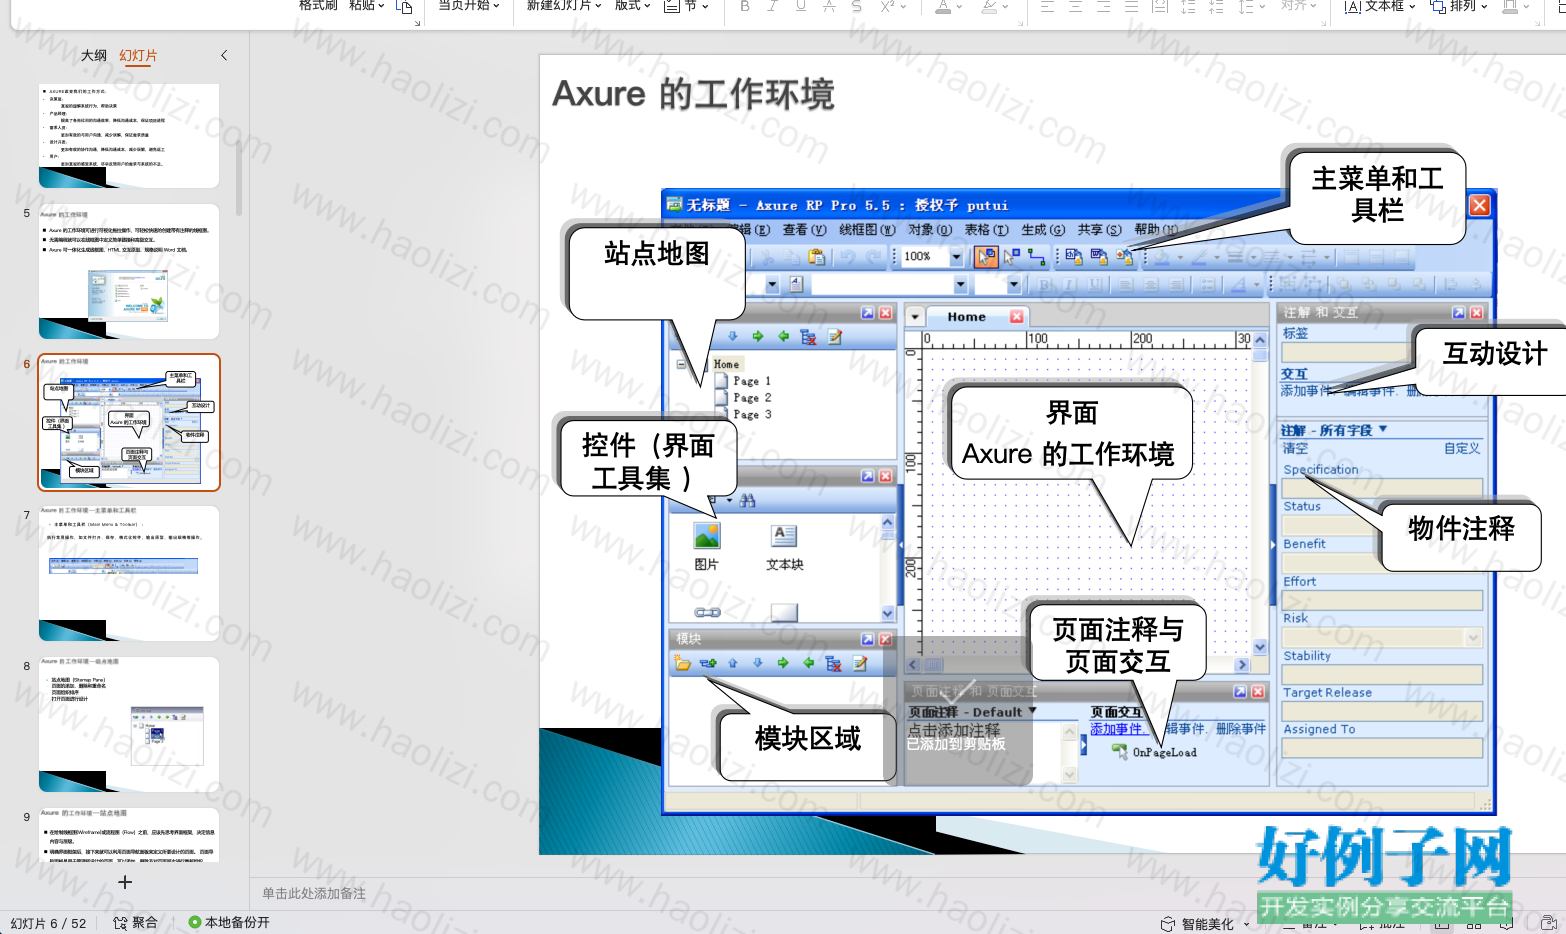Click the 文本框 text box icon
This screenshot has width=1566, height=934.
(x=1352, y=6)
